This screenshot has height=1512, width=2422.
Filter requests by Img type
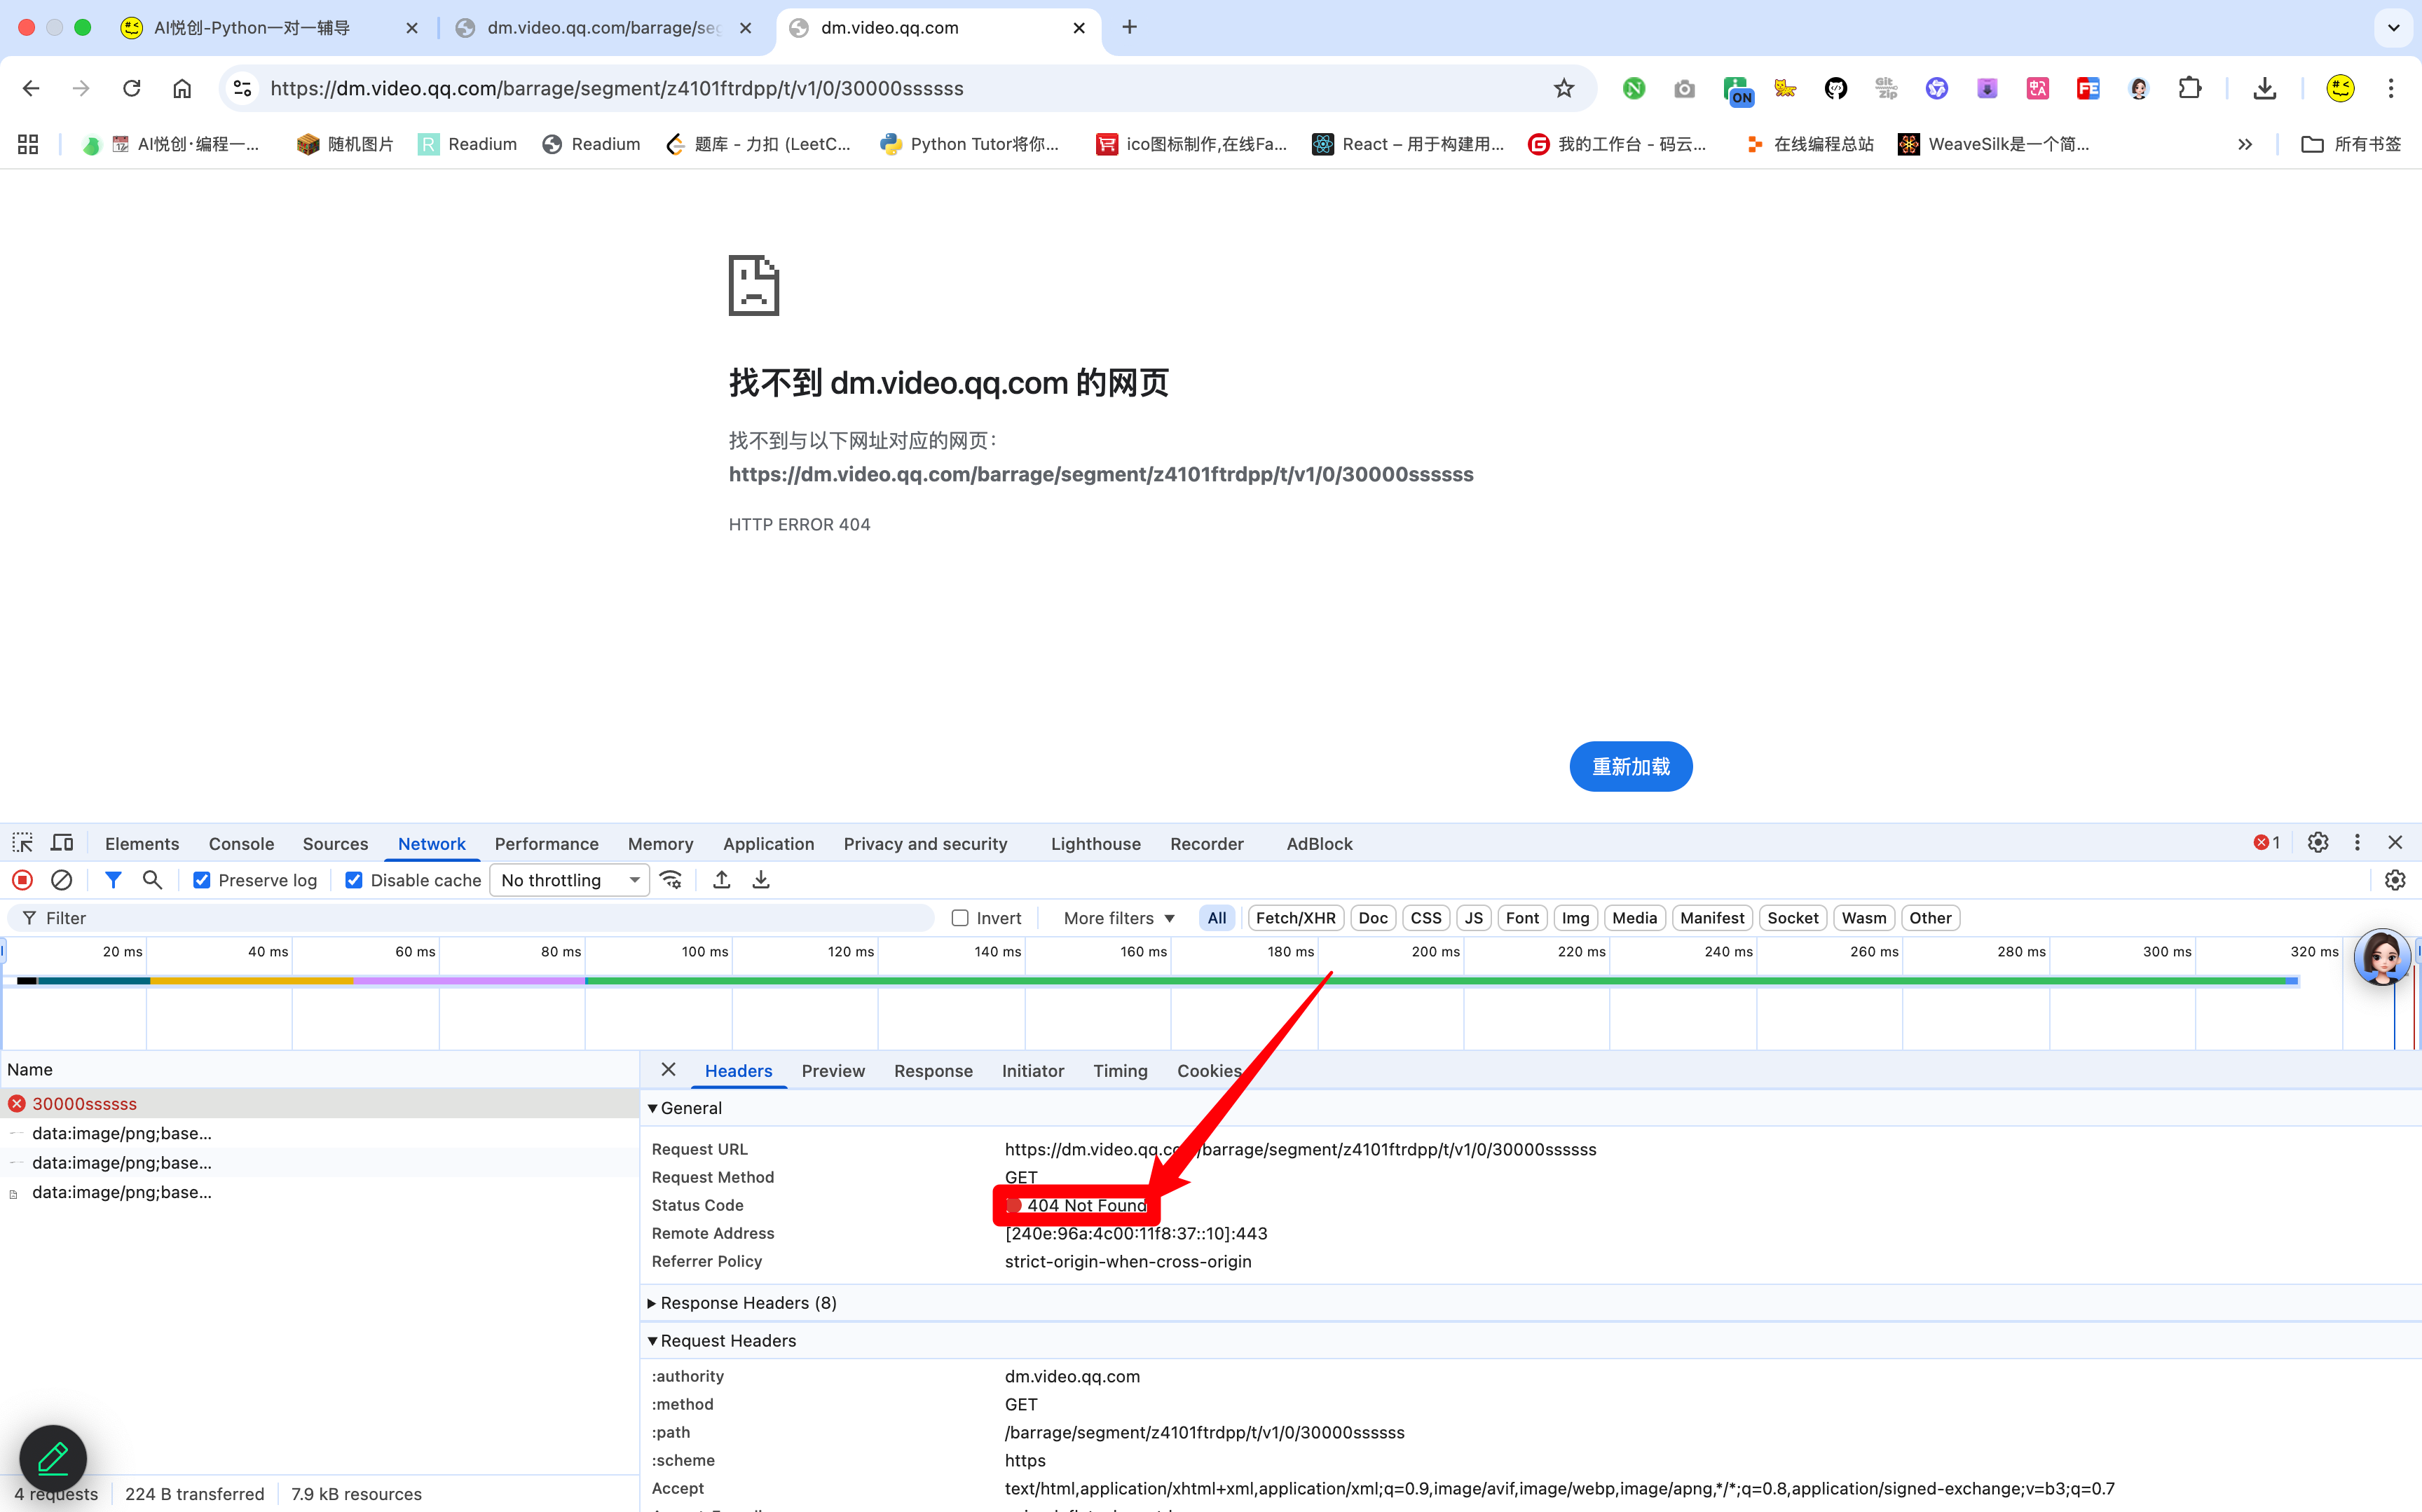click(x=1575, y=918)
